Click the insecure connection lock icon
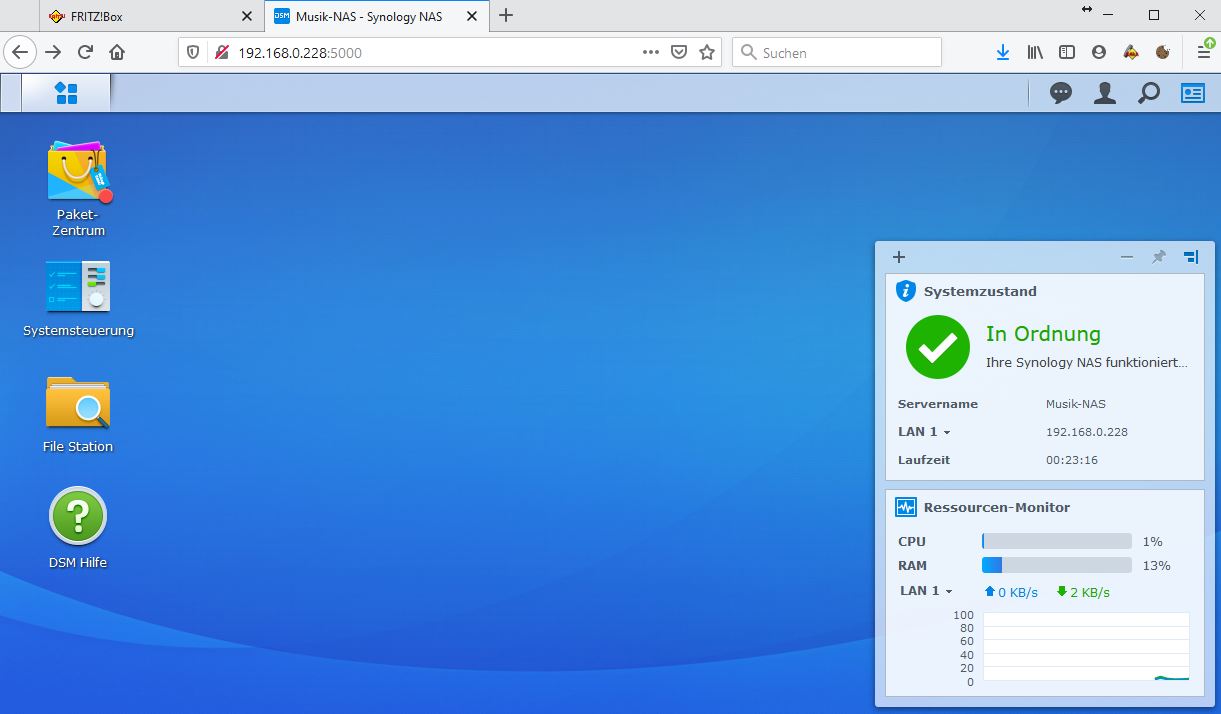This screenshot has width=1221, height=714. (221, 52)
